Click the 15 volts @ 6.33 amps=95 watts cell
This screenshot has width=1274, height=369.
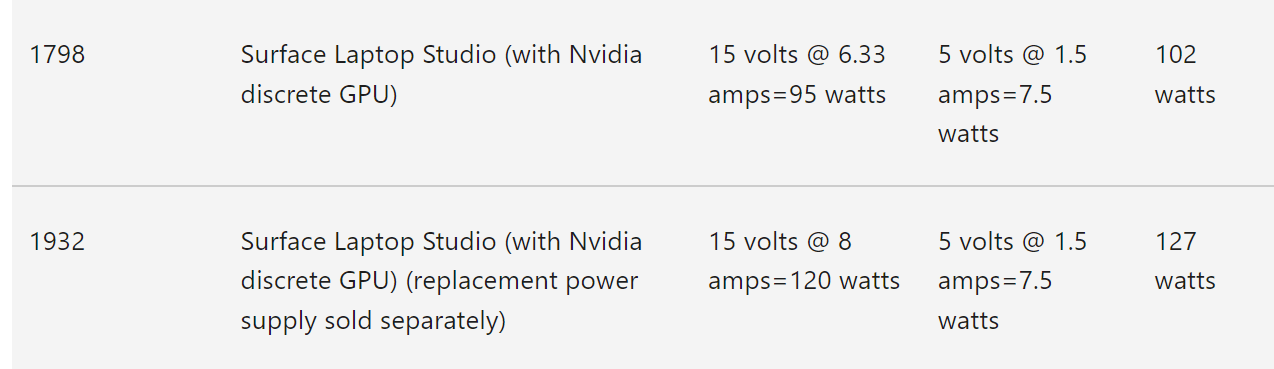point(797,75)
